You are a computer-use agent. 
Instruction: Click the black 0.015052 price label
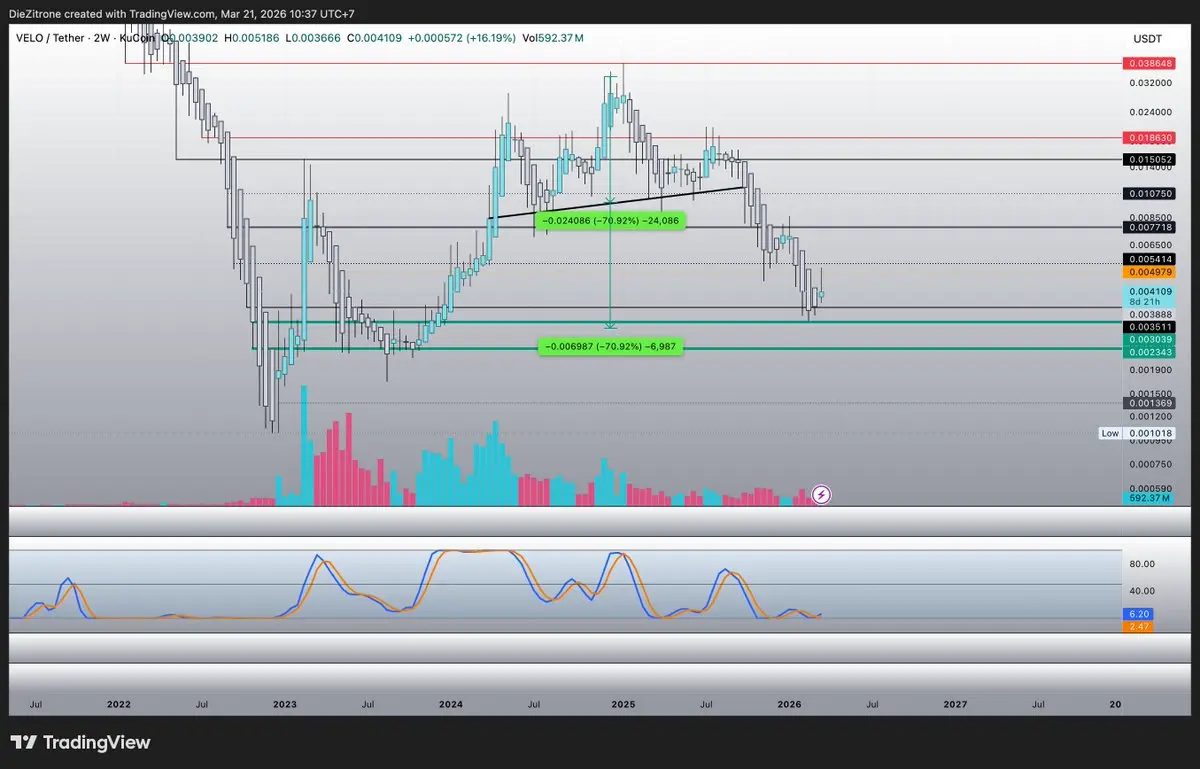[1150, 159]
